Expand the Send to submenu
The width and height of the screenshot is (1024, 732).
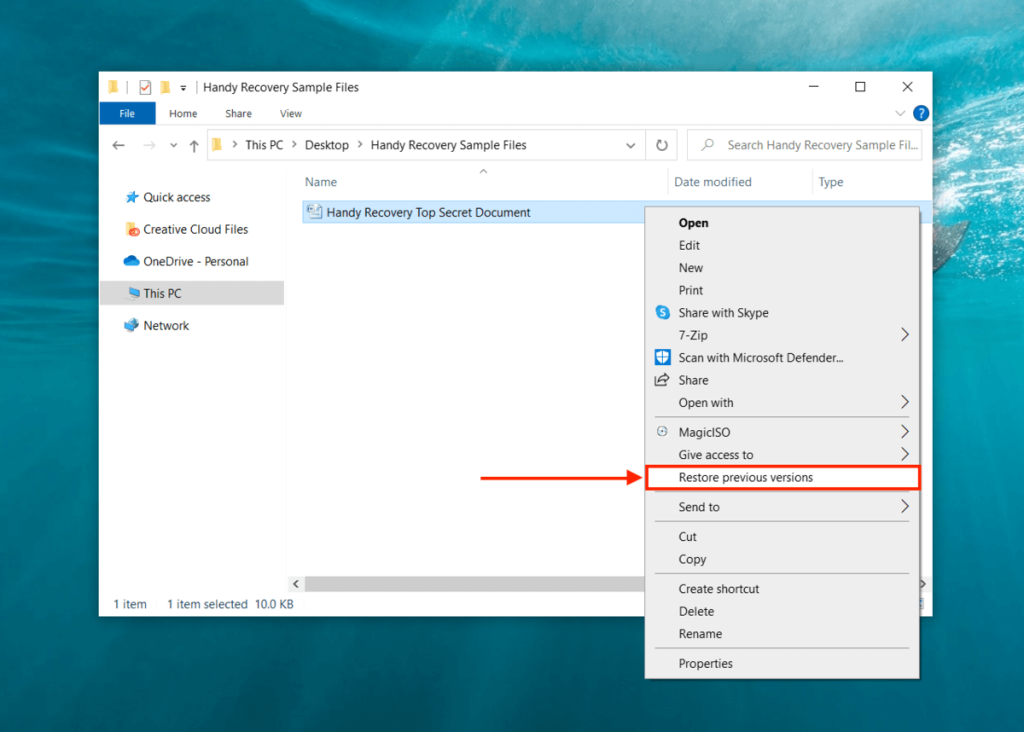906,507
